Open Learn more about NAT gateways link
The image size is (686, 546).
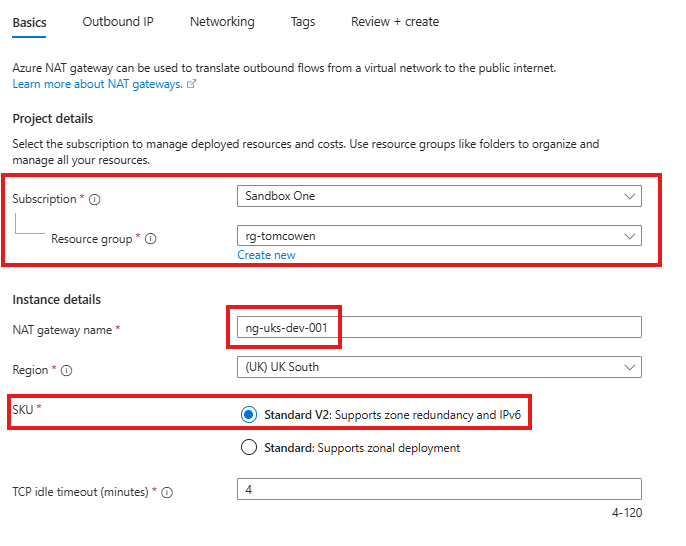coord(97,85)
